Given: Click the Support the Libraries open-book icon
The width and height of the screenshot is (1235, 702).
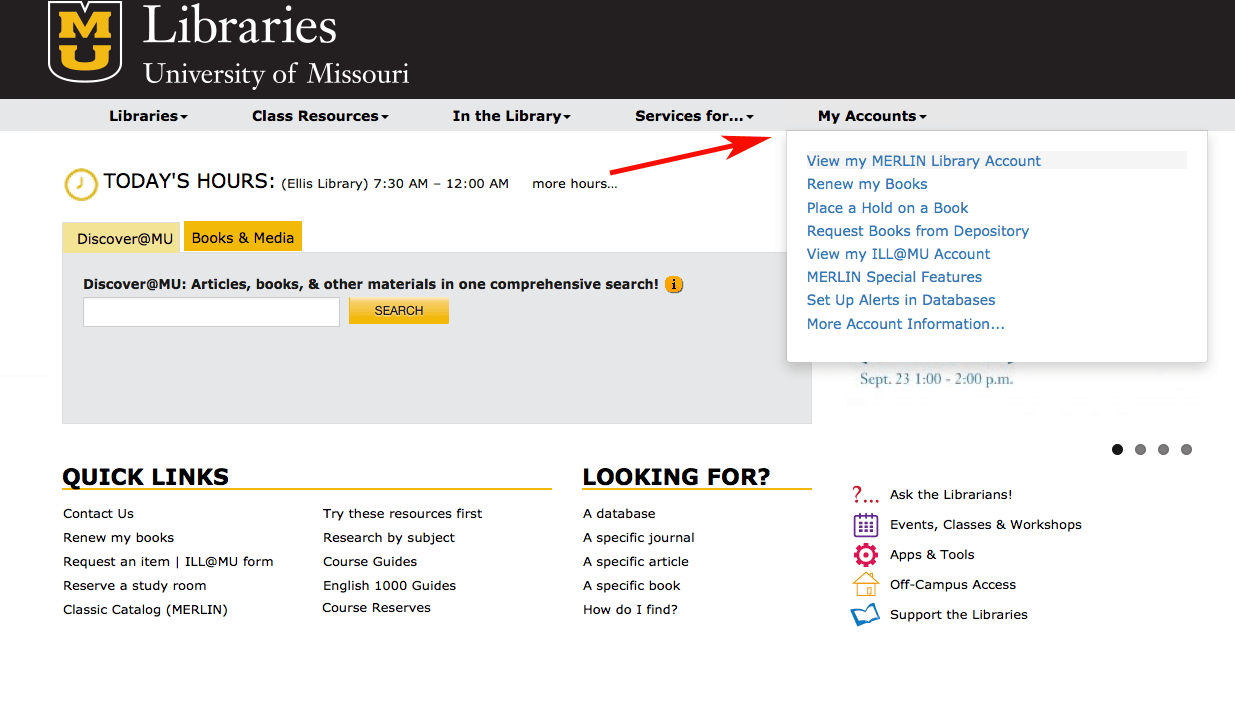Looking at the screenshot, I should [864, 614].
